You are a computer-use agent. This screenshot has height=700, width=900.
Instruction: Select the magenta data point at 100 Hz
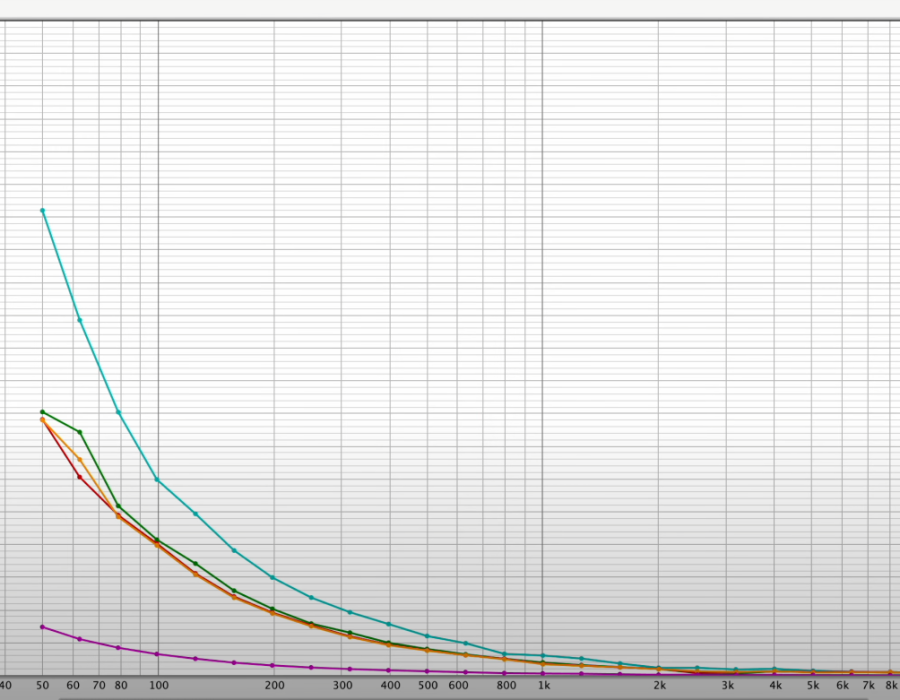click(157, 654)
